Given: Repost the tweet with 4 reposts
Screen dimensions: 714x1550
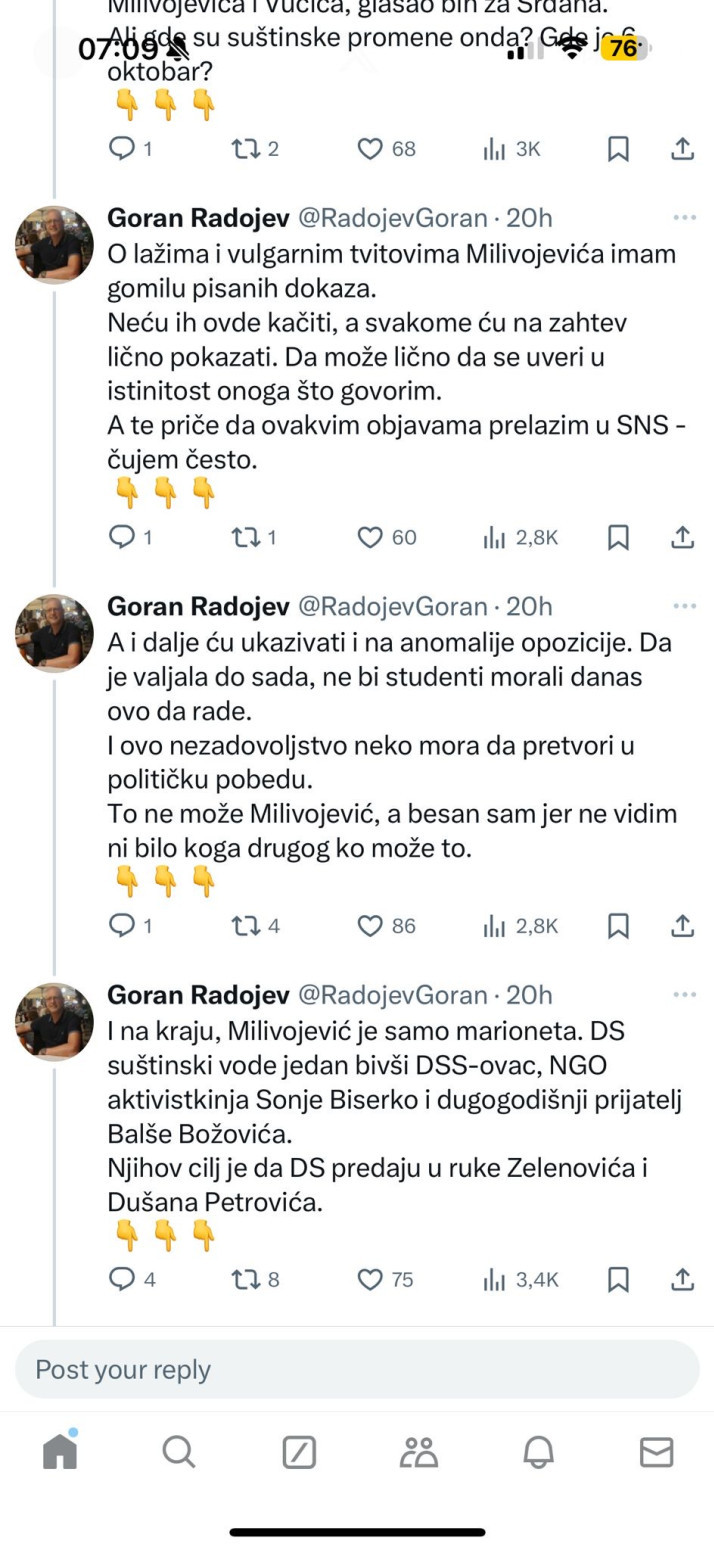Looking at the screenshot, I should tap(243, 926).
